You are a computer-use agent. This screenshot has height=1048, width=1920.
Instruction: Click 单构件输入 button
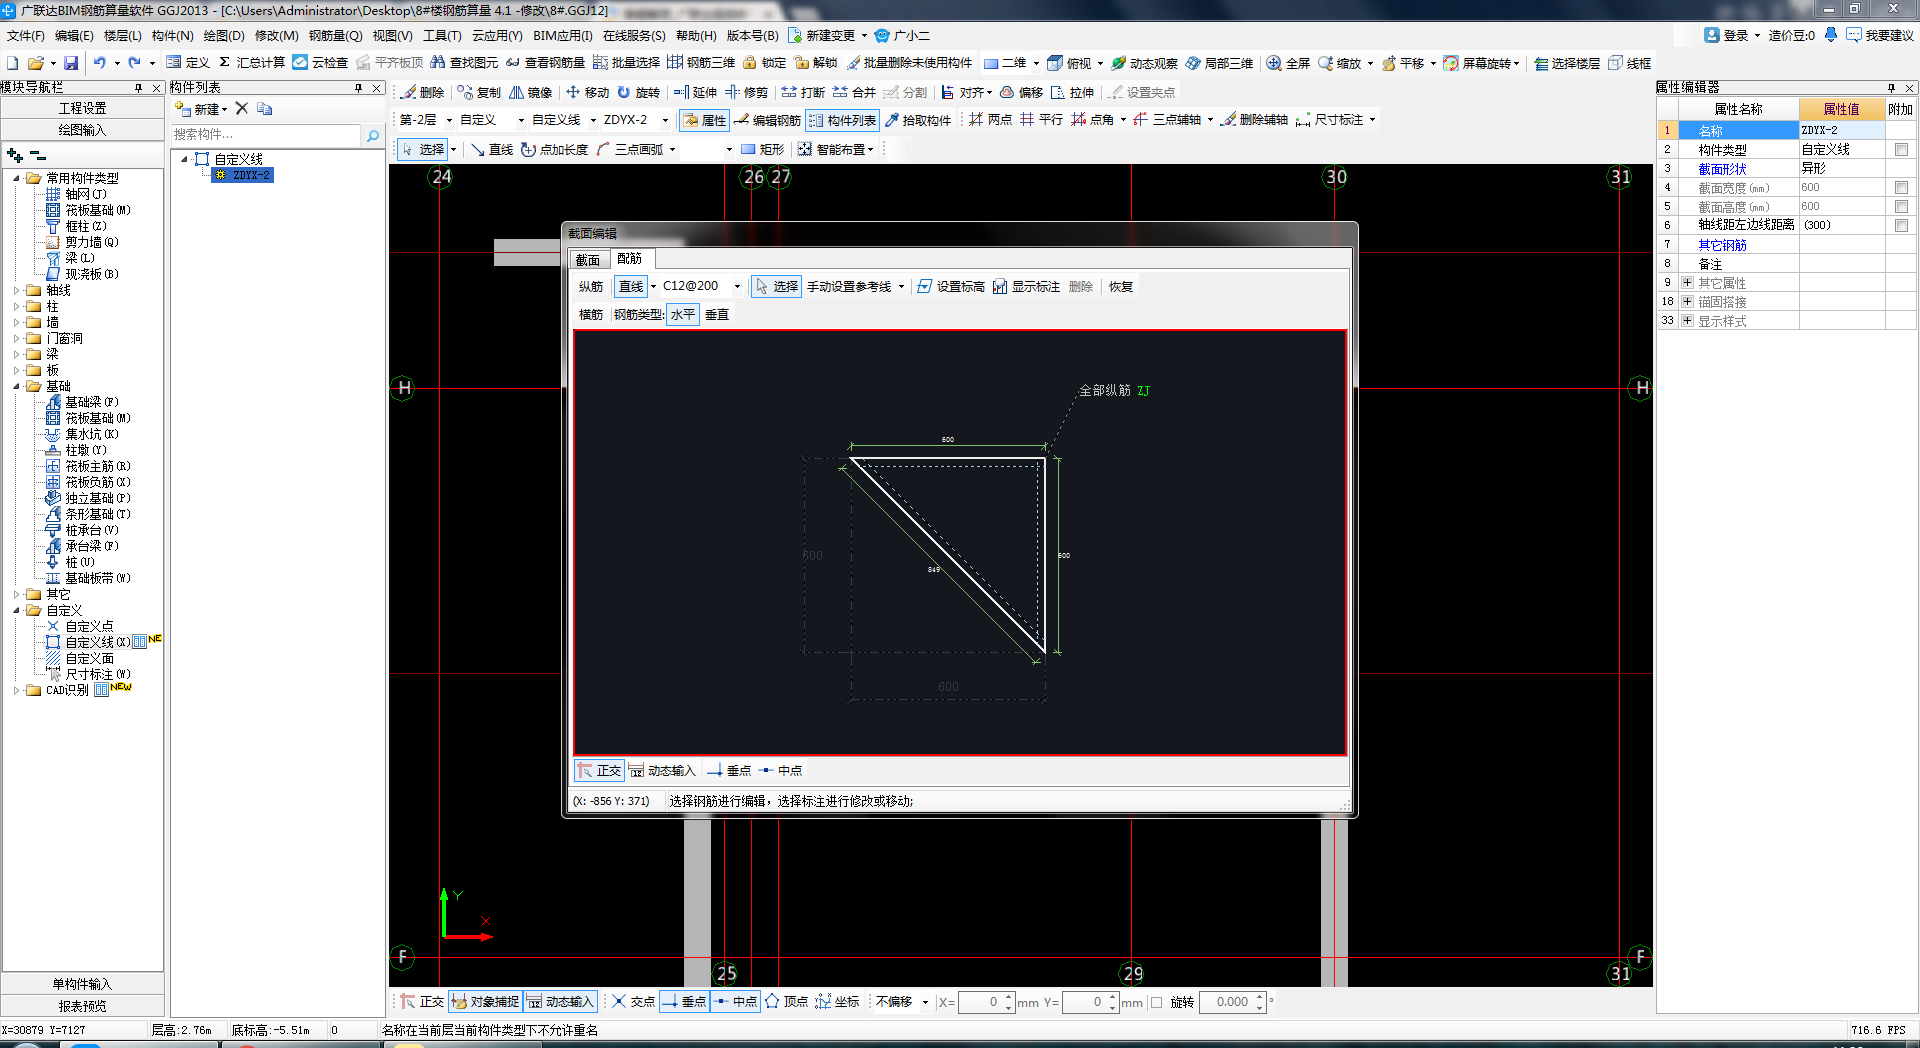point(82,984)
